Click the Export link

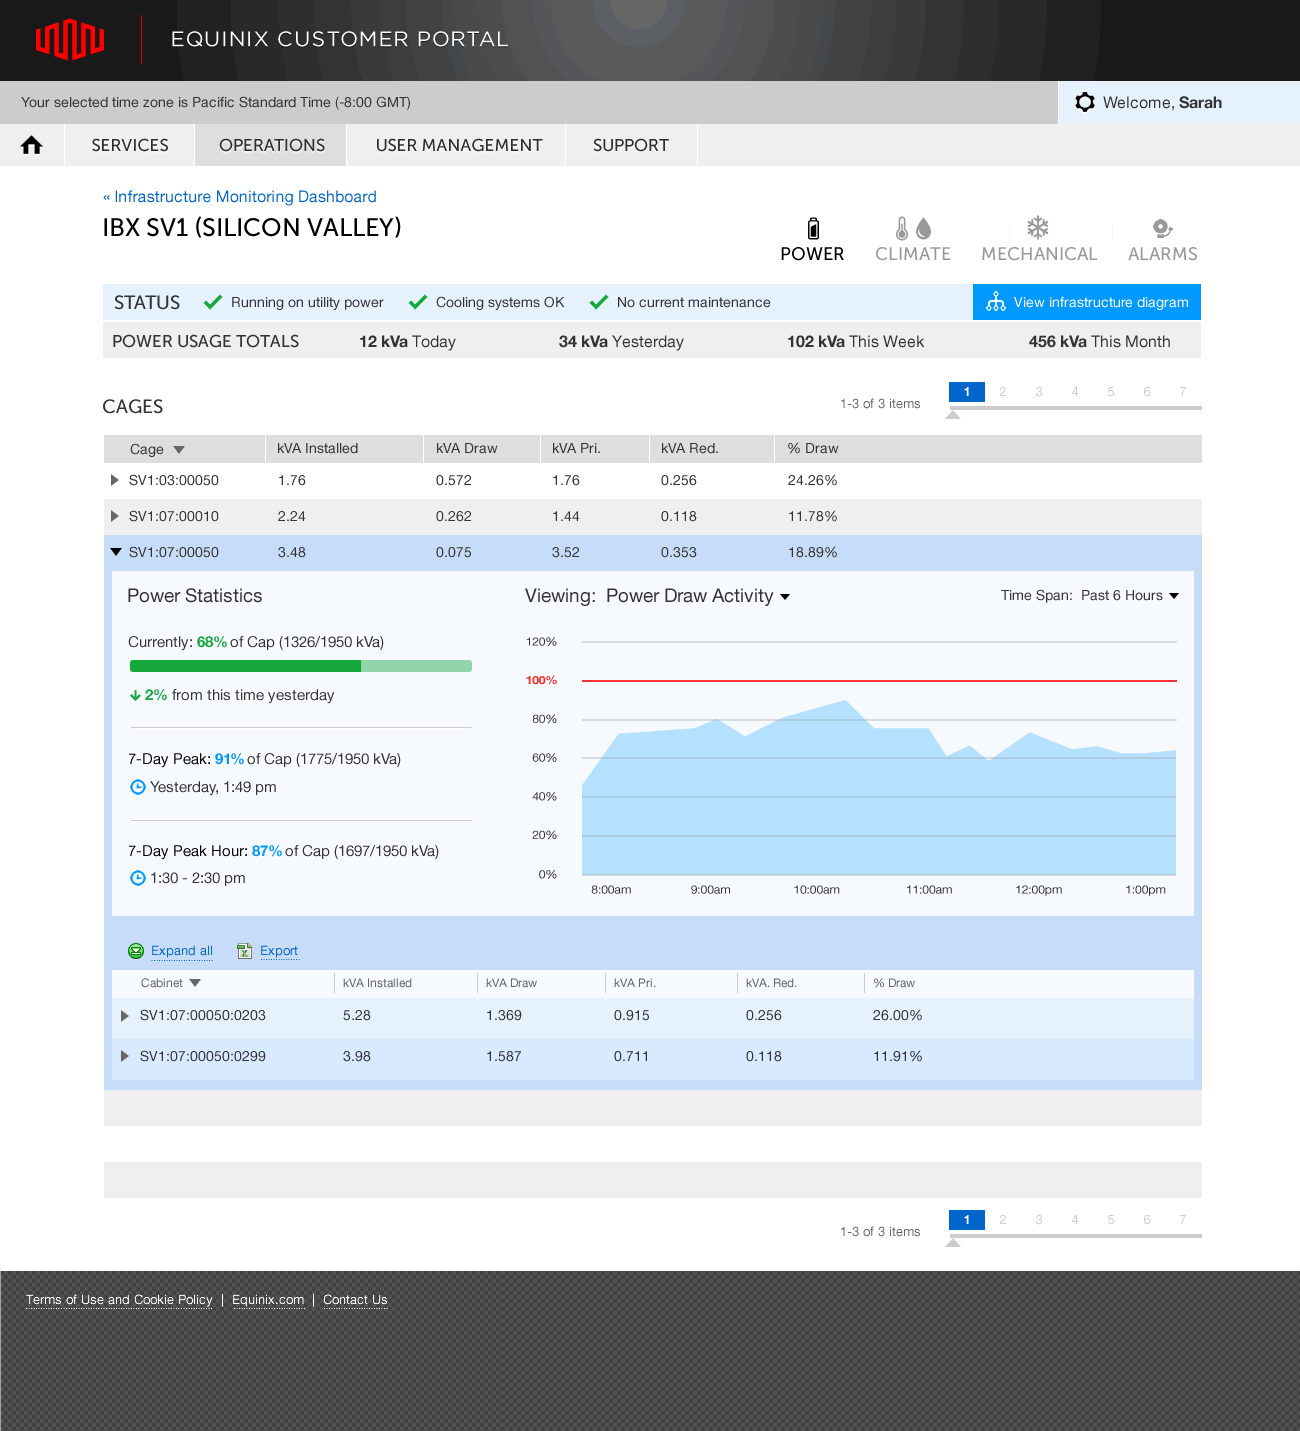click(x=279, y=951)
